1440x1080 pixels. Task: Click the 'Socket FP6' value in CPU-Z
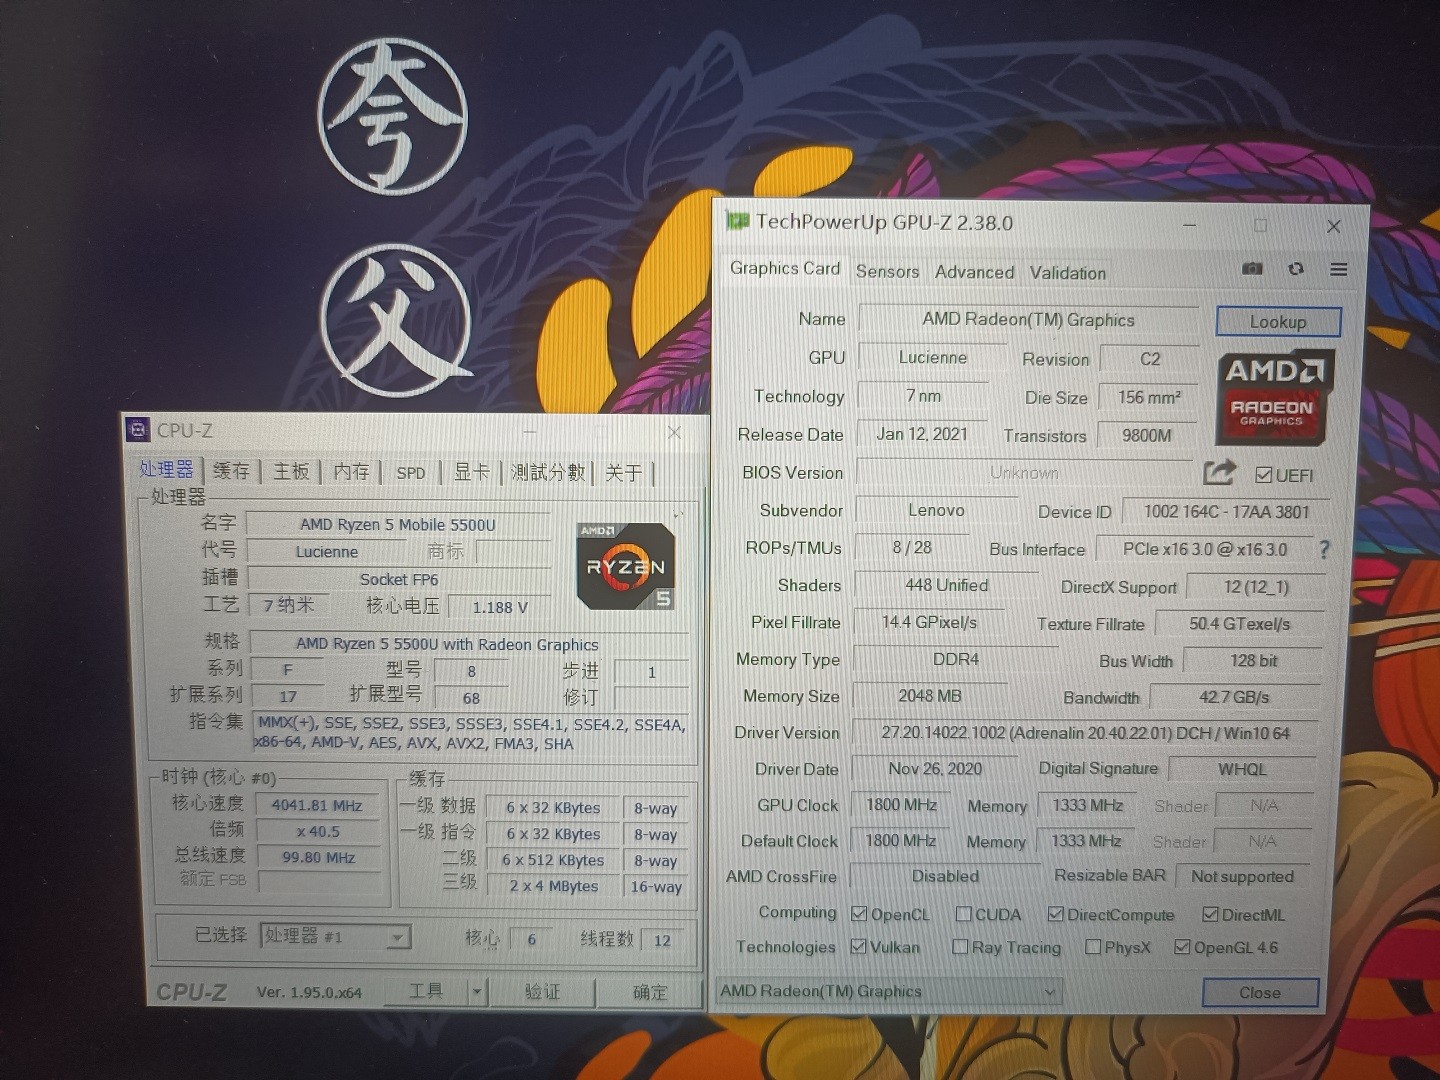tap(399, 579)
